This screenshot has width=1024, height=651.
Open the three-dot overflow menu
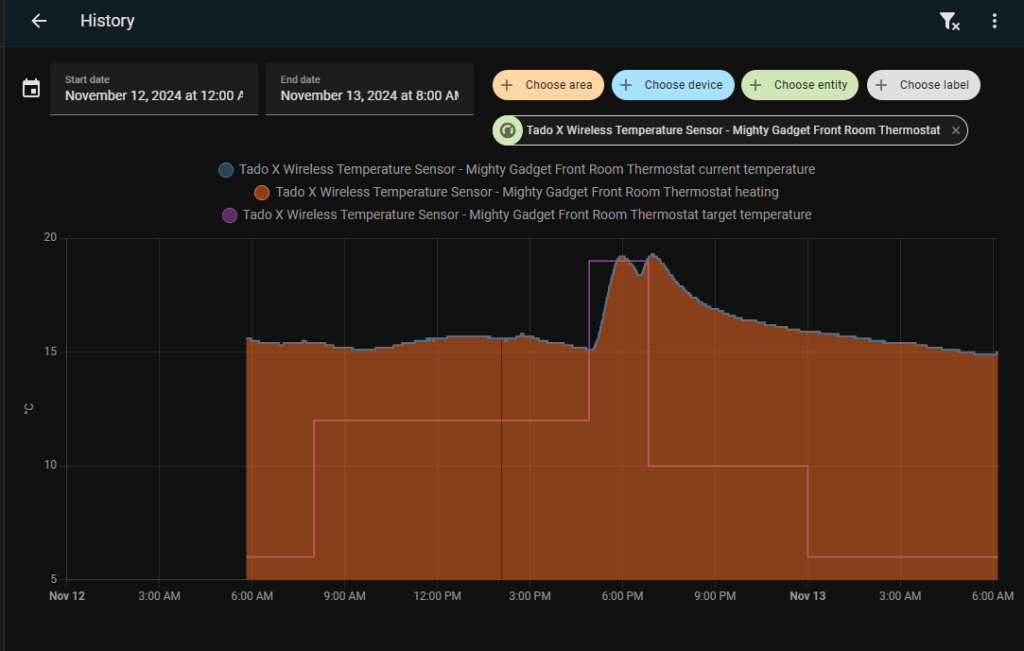coord(994,21)
